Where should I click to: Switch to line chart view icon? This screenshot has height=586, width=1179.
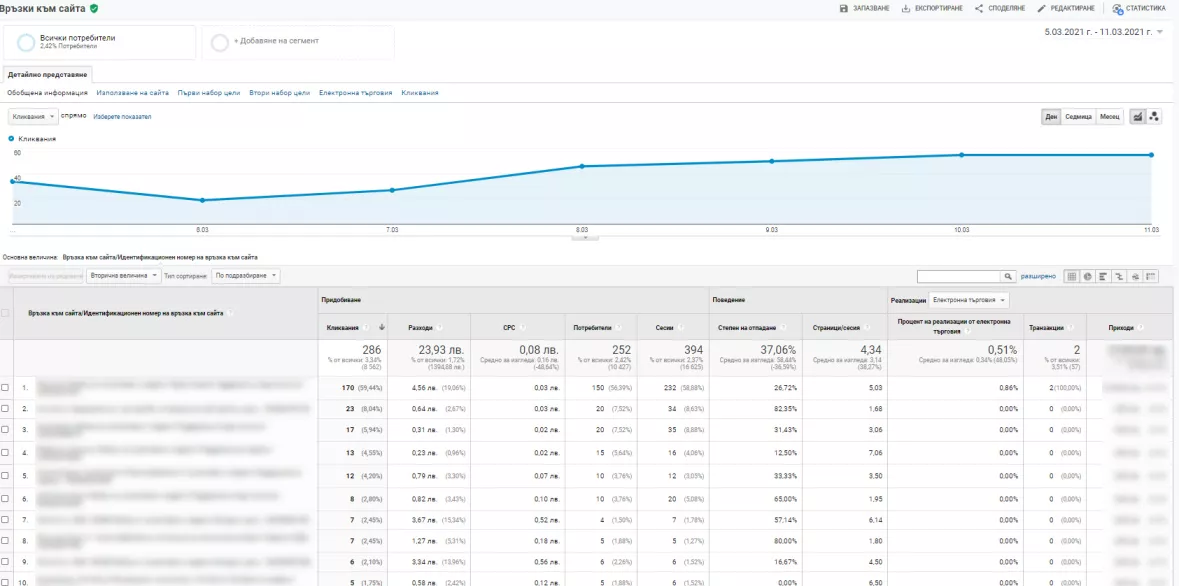pyautogui.click(x=1138, y=117)
